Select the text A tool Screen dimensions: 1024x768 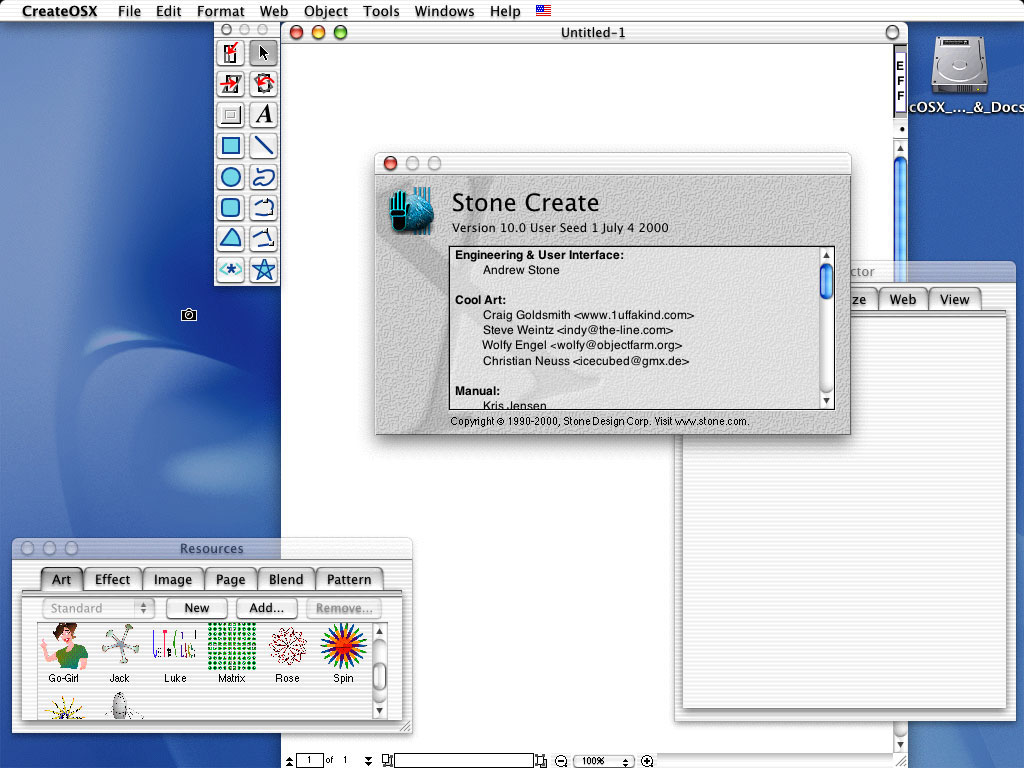(263, 115)
